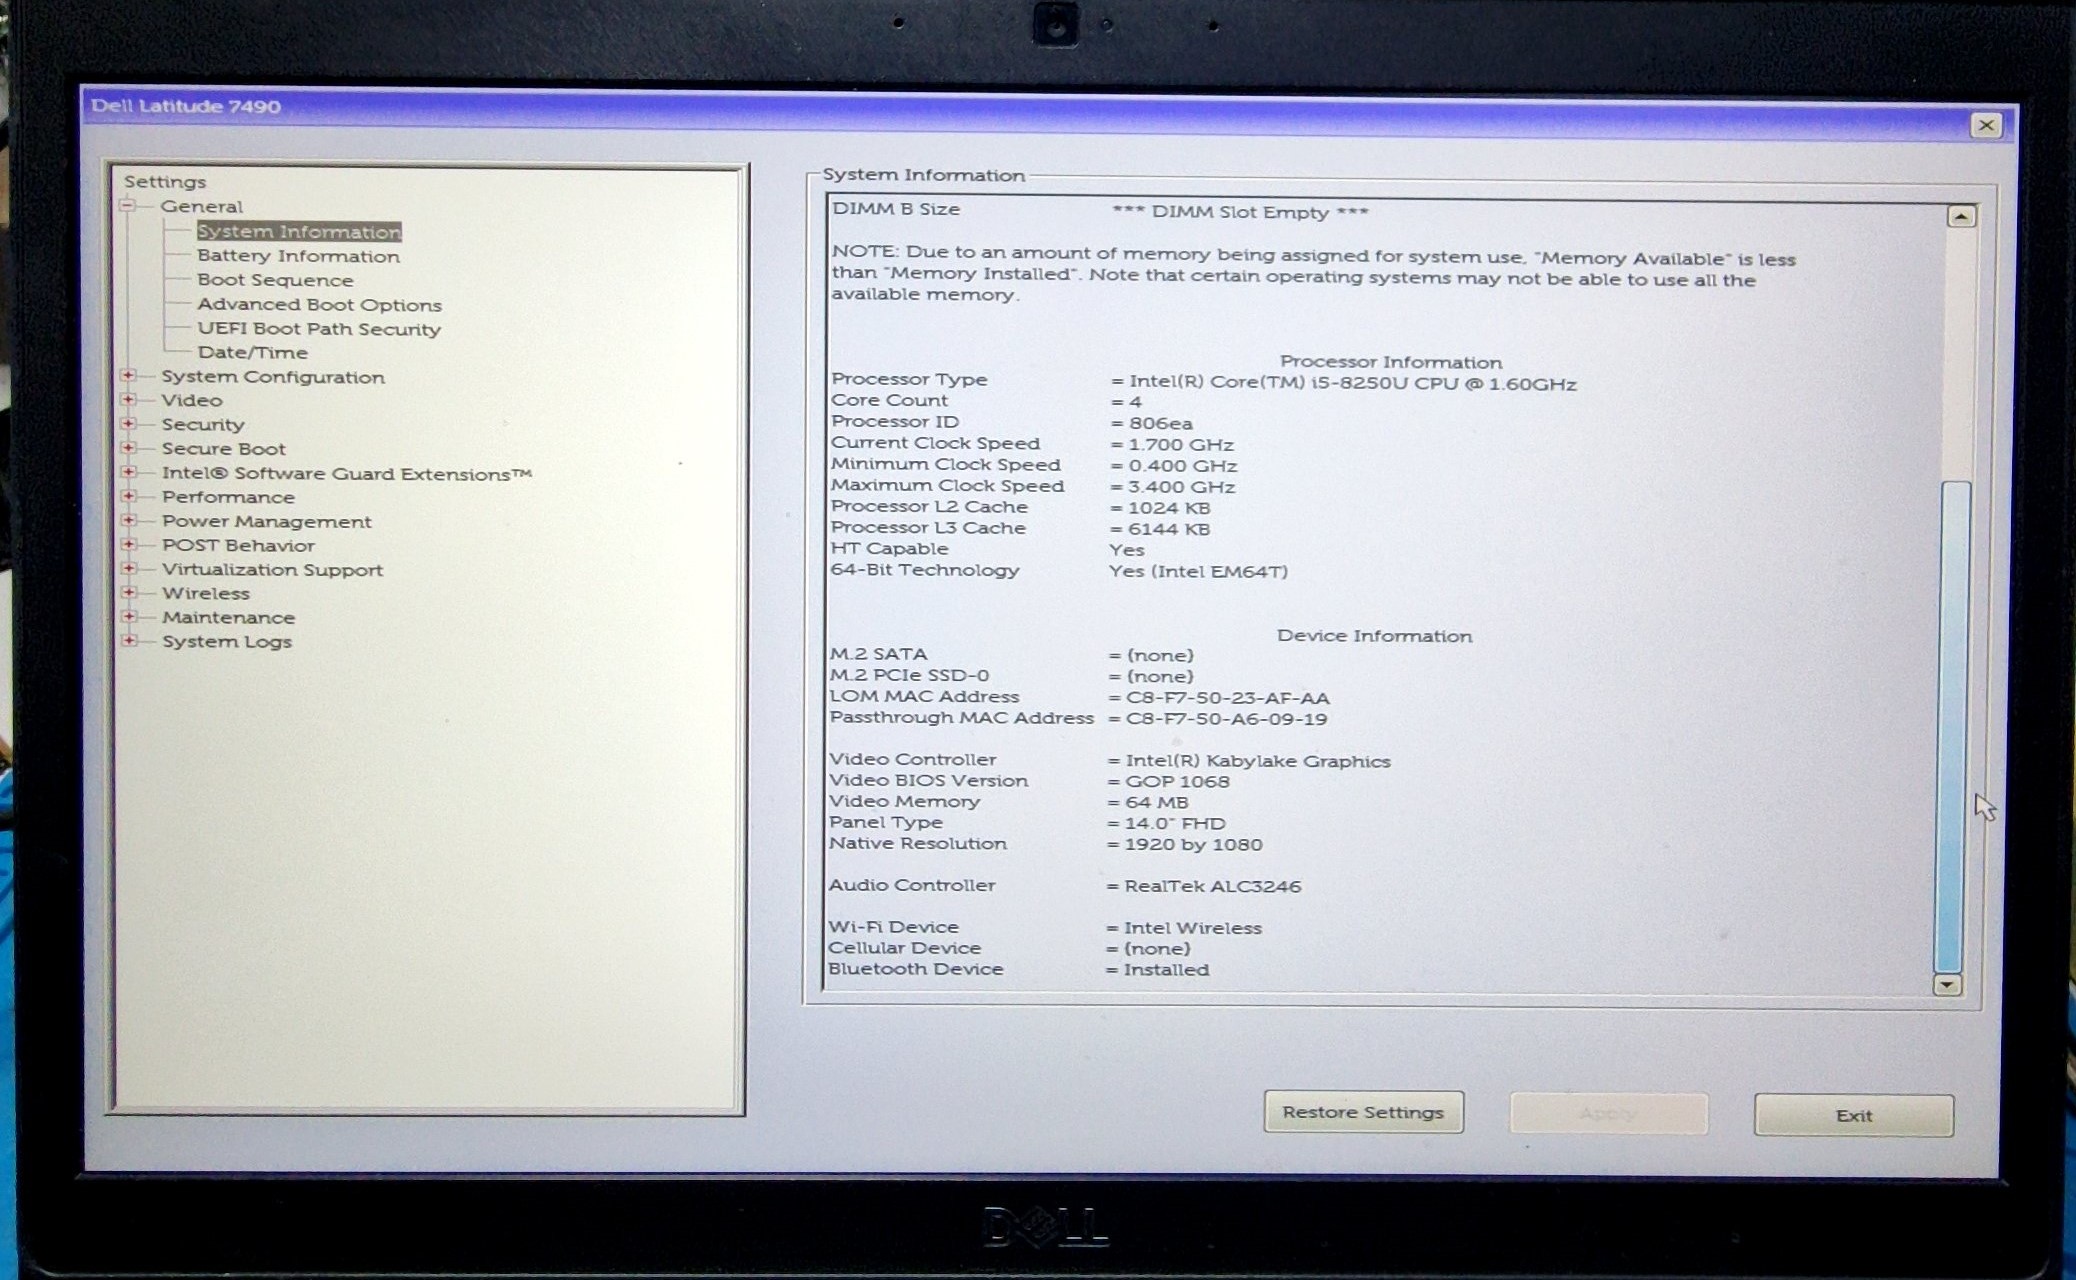Image resolution: width=2076 pixels, height=1280 pixels.
Task: Expand the System Configuration node
Action: point(129,376)
